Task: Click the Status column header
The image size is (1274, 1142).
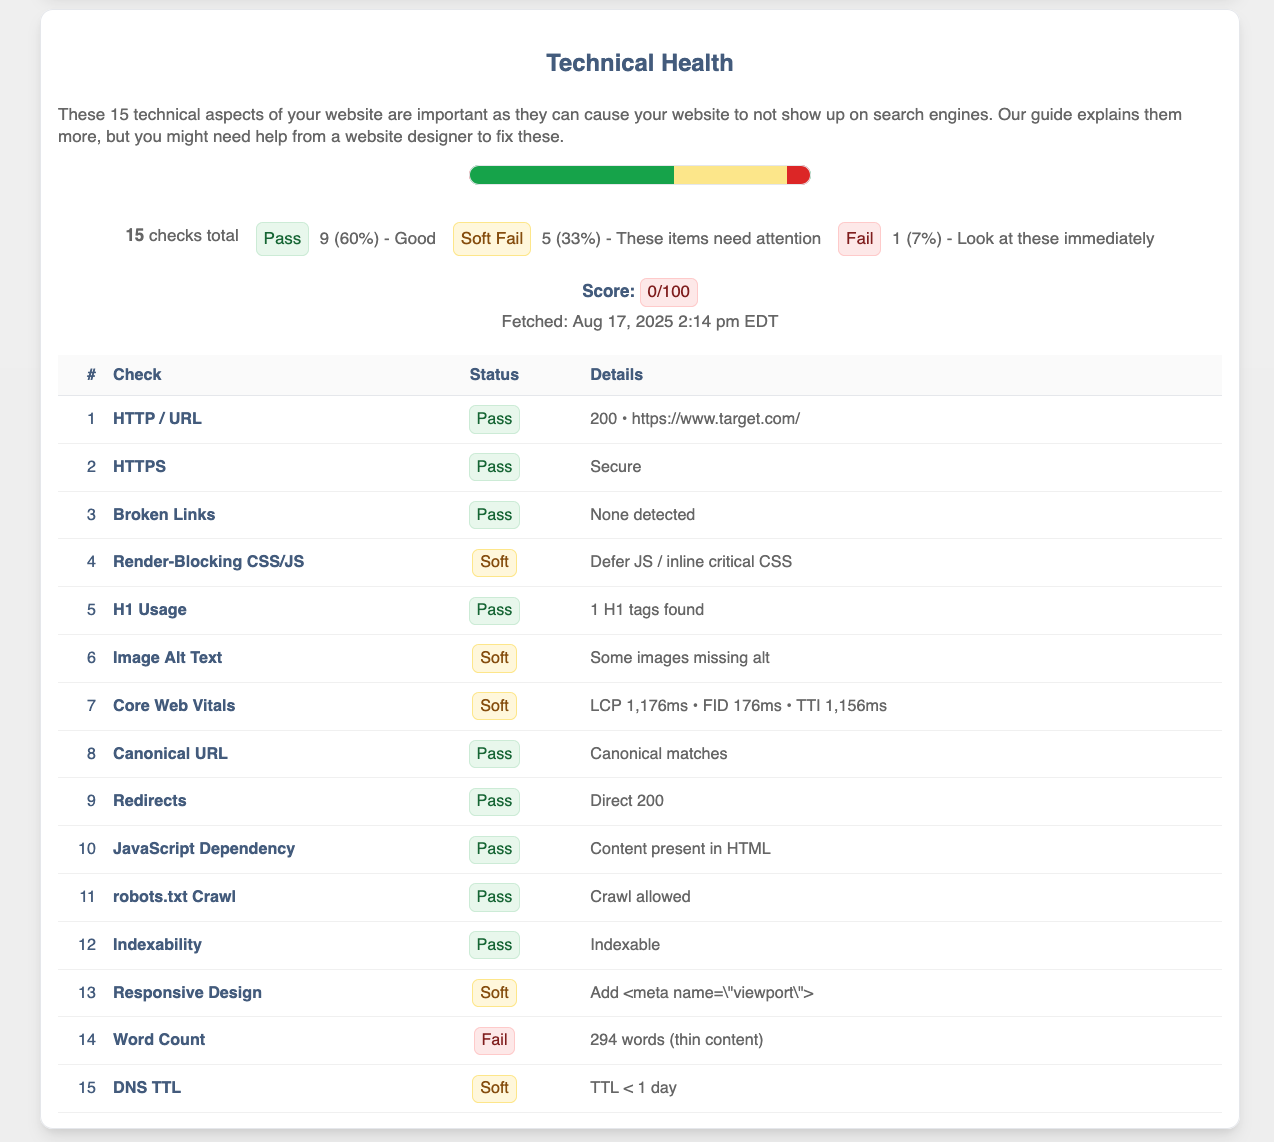Action: click(494, 374)
